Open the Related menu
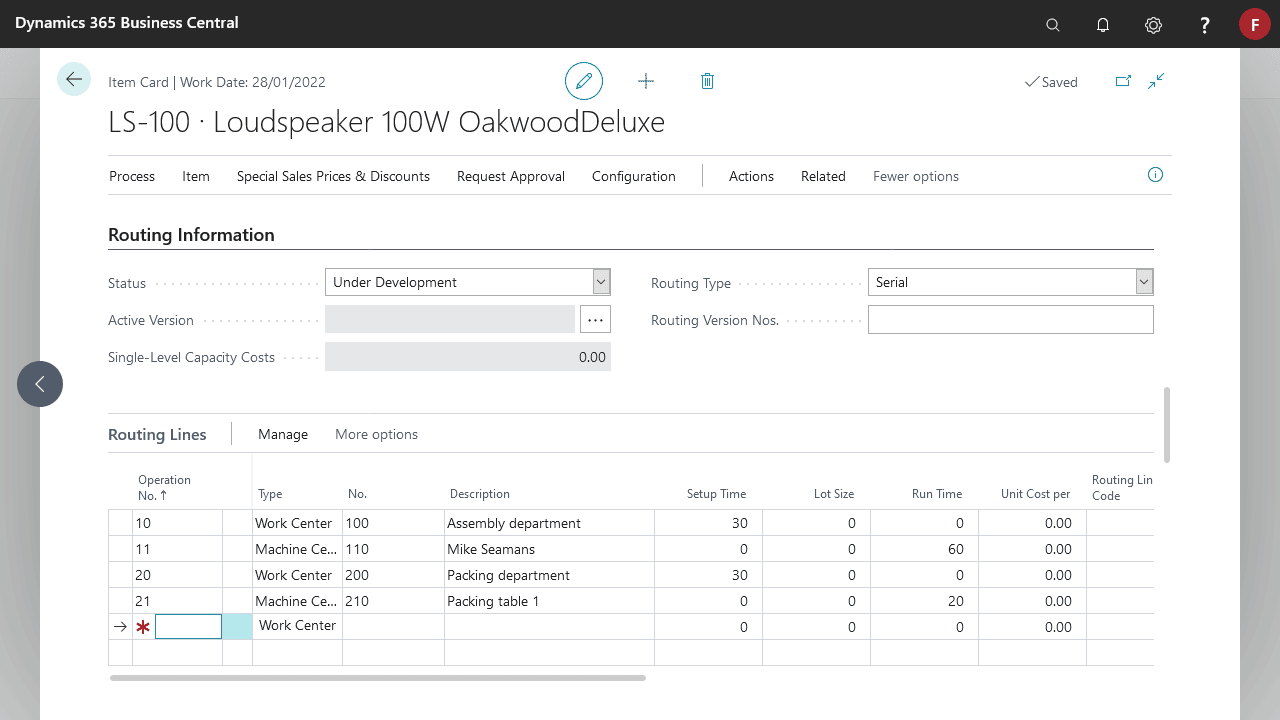The height and width of the screenshot is (720, 1280). point(823,176)
